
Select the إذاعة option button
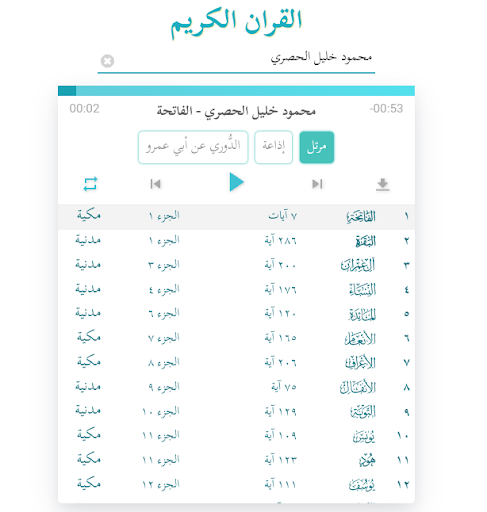point(274,147)
